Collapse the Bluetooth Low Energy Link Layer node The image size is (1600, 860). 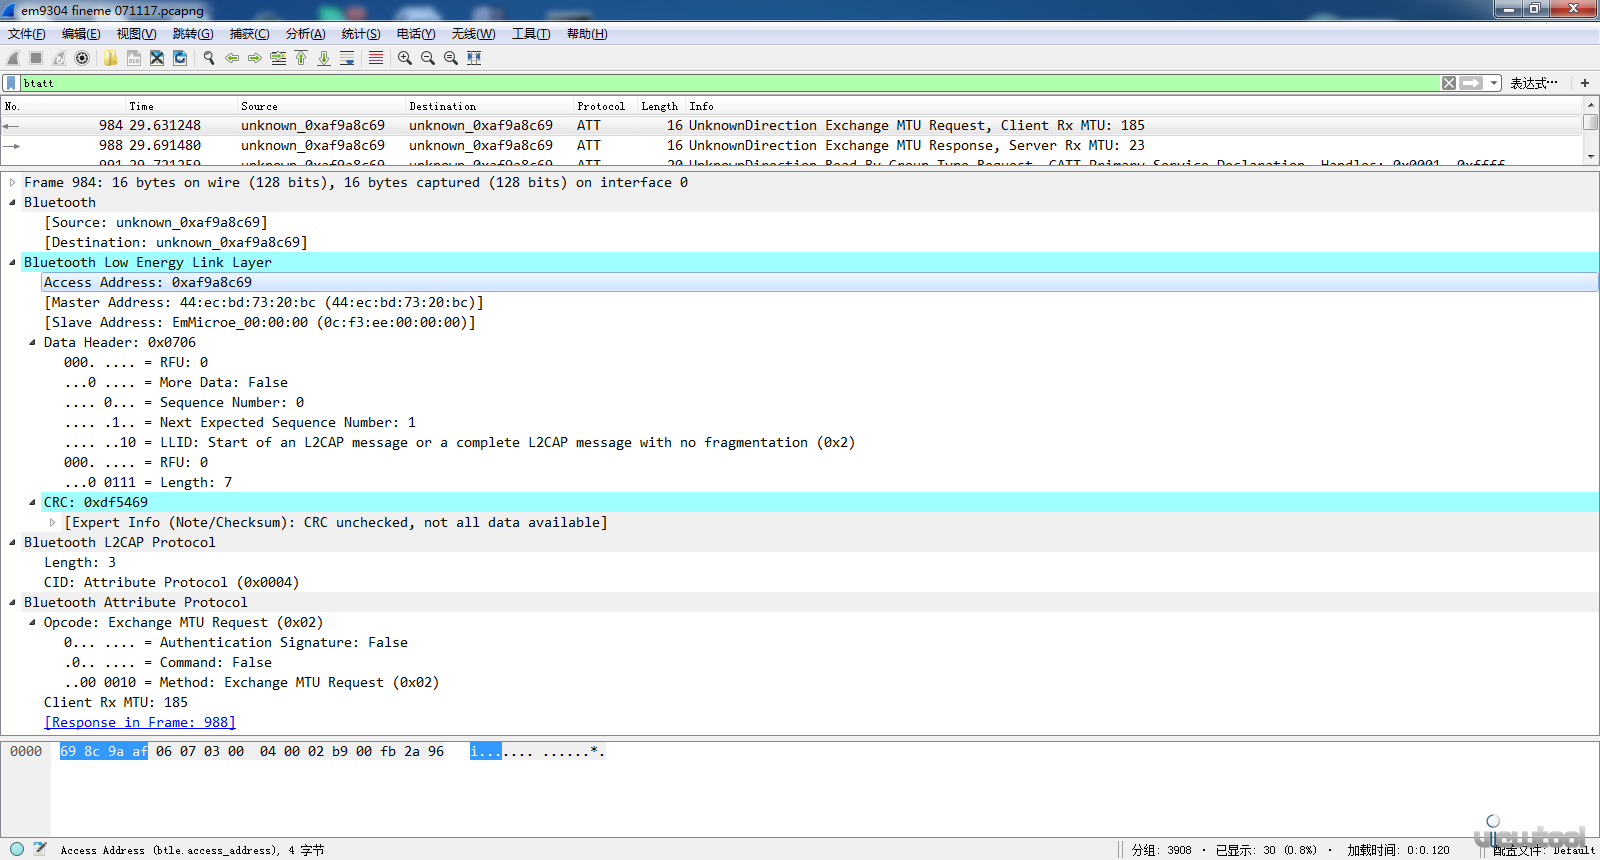pos(12,262)
